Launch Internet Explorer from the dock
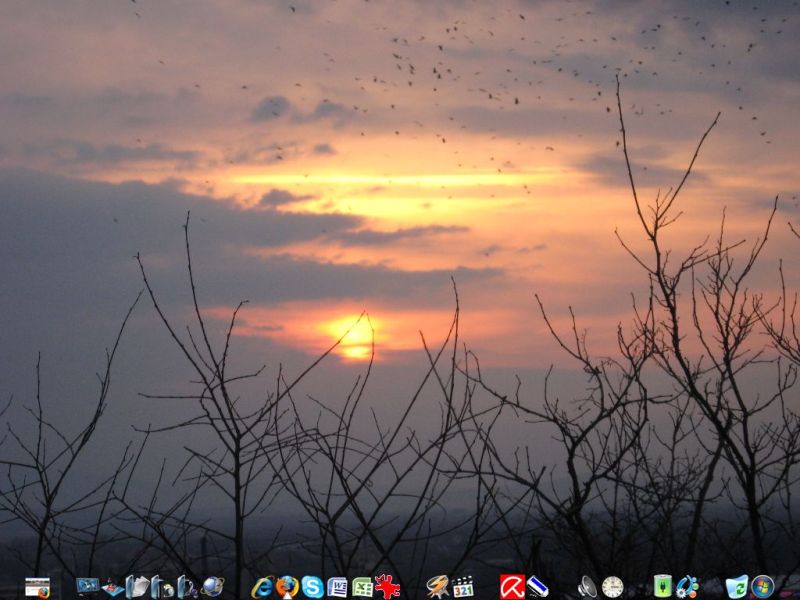This screenshot has width=800, height=600. coord(263,587)
